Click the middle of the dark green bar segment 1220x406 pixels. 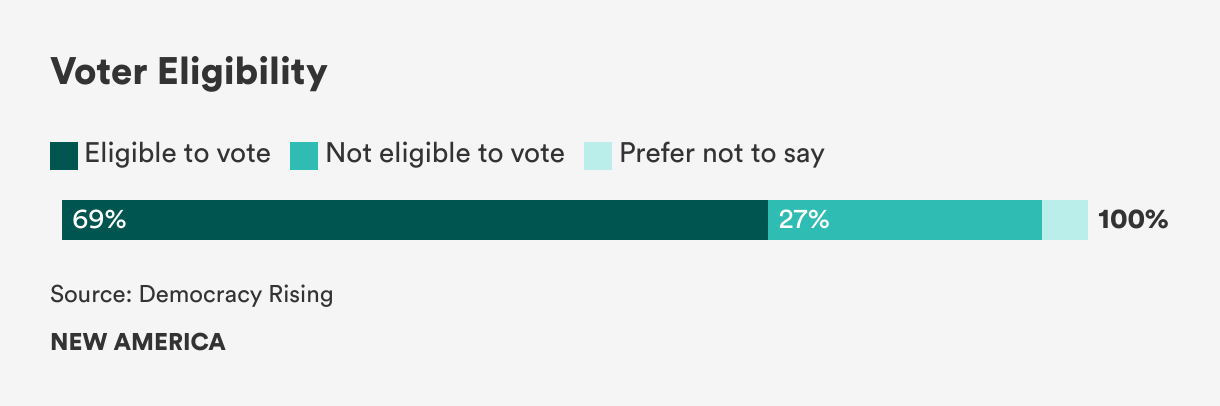(x=415, y=220)
